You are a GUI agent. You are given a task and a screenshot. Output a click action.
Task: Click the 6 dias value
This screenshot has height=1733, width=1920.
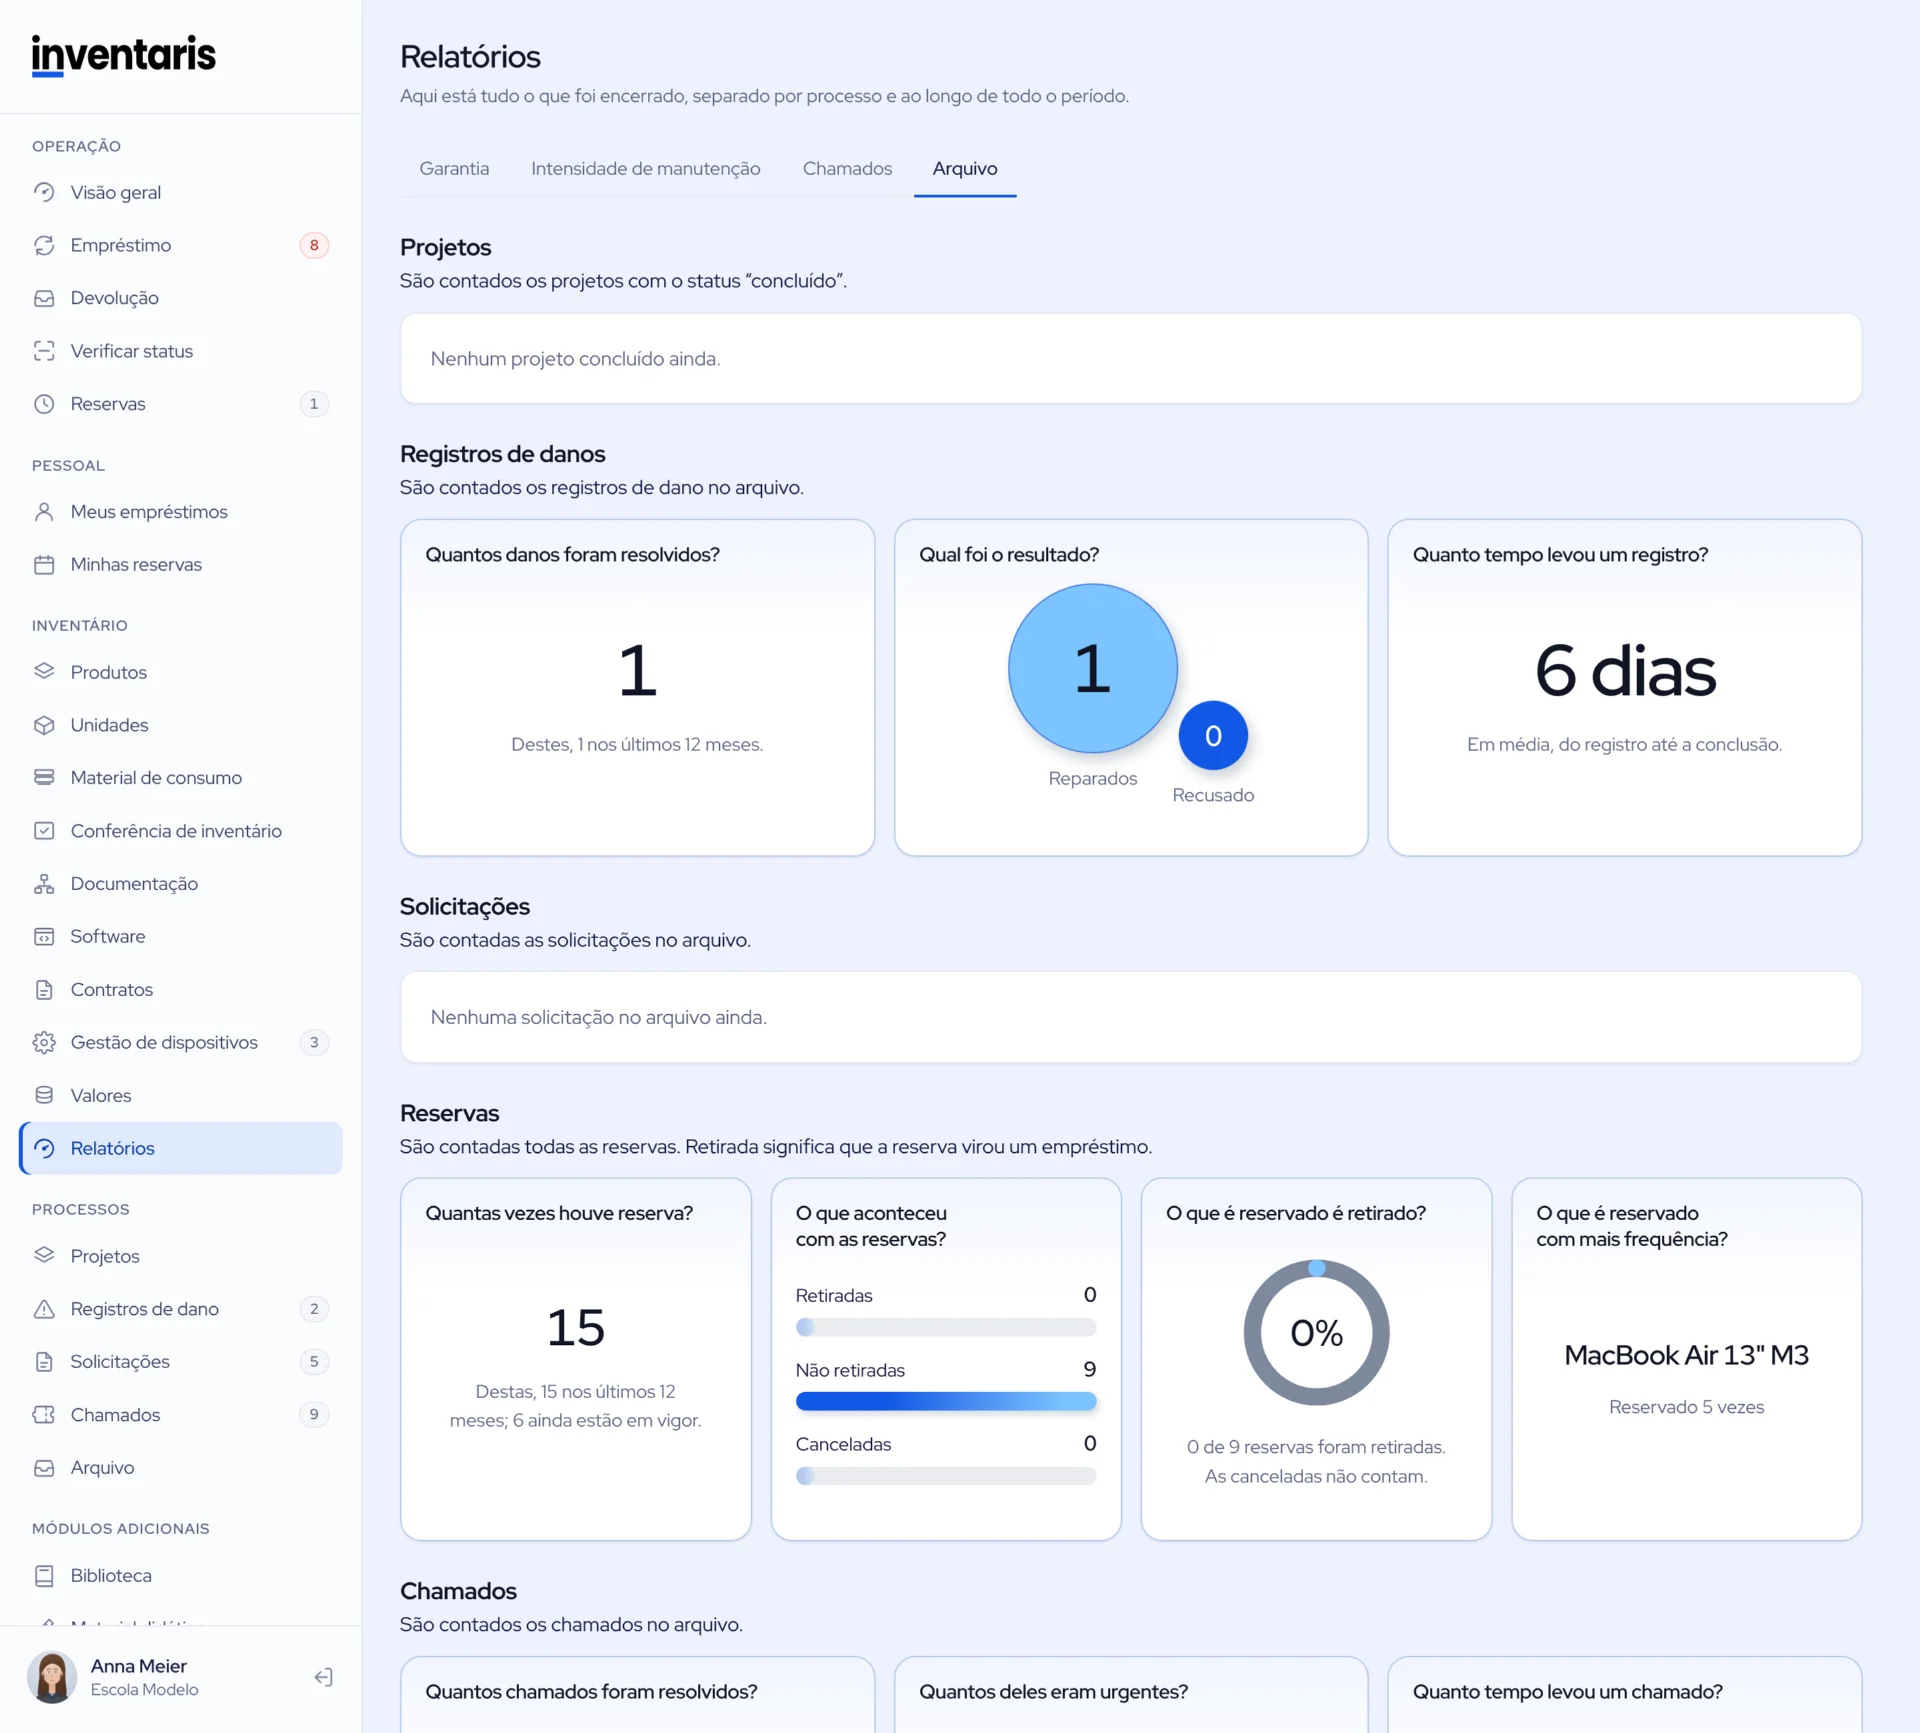(1625, 671)
